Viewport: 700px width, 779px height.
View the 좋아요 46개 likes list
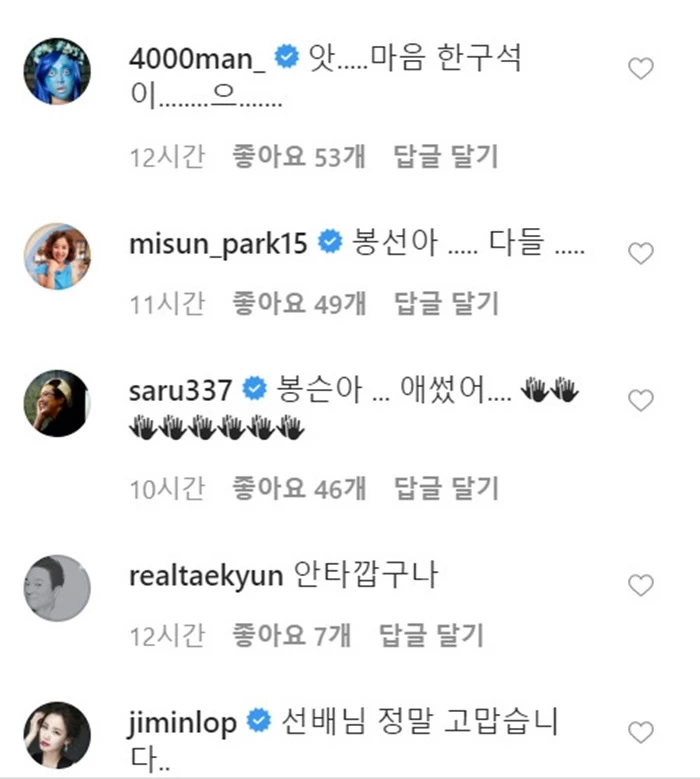(x=299, y=488)
